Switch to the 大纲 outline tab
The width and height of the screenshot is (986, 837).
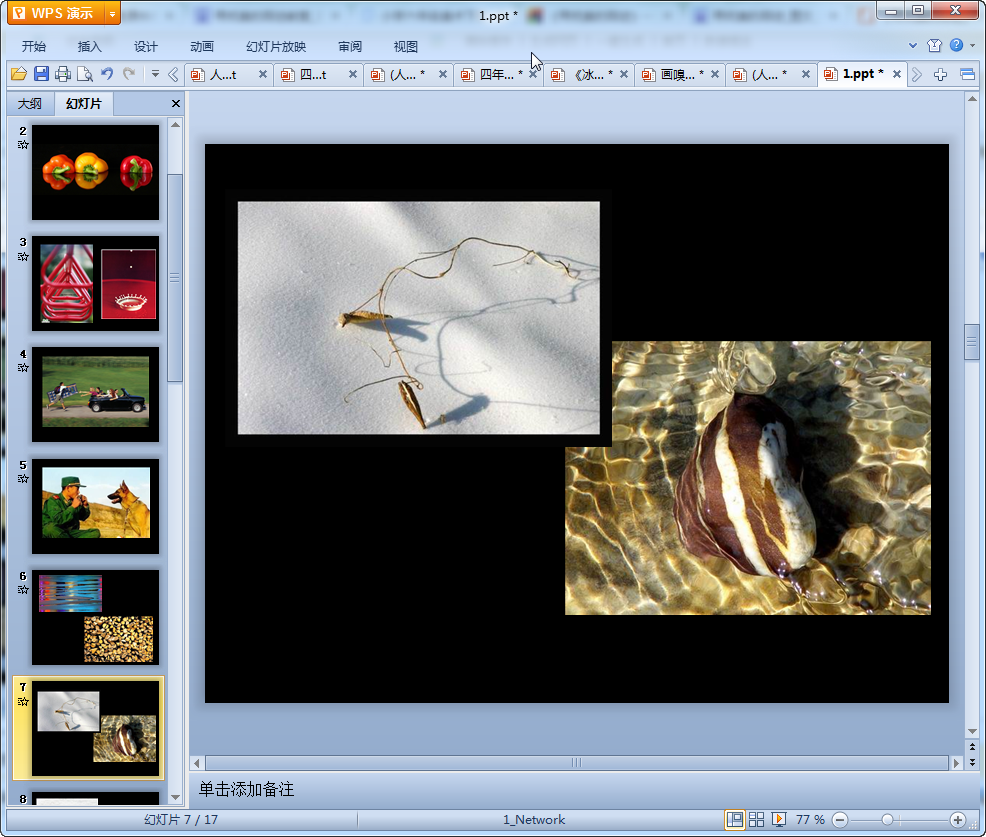[30, 104]
